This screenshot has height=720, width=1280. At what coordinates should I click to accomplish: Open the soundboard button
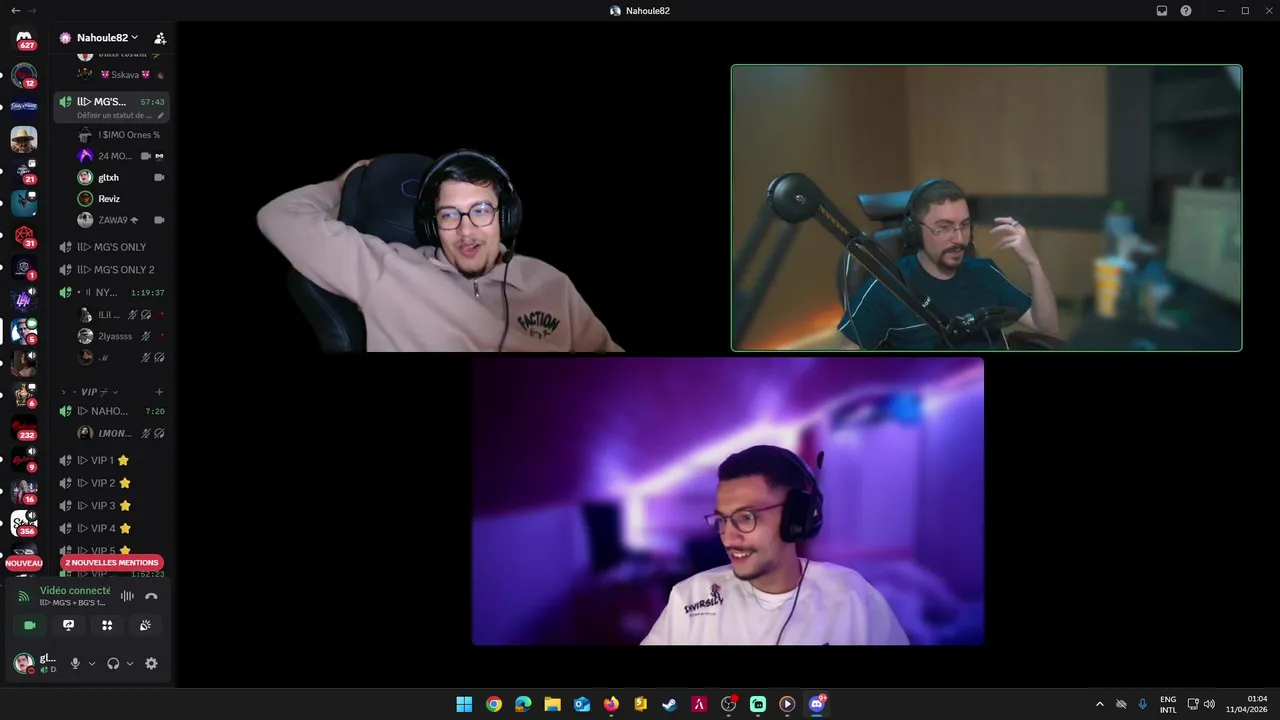(x=145, y=625)
